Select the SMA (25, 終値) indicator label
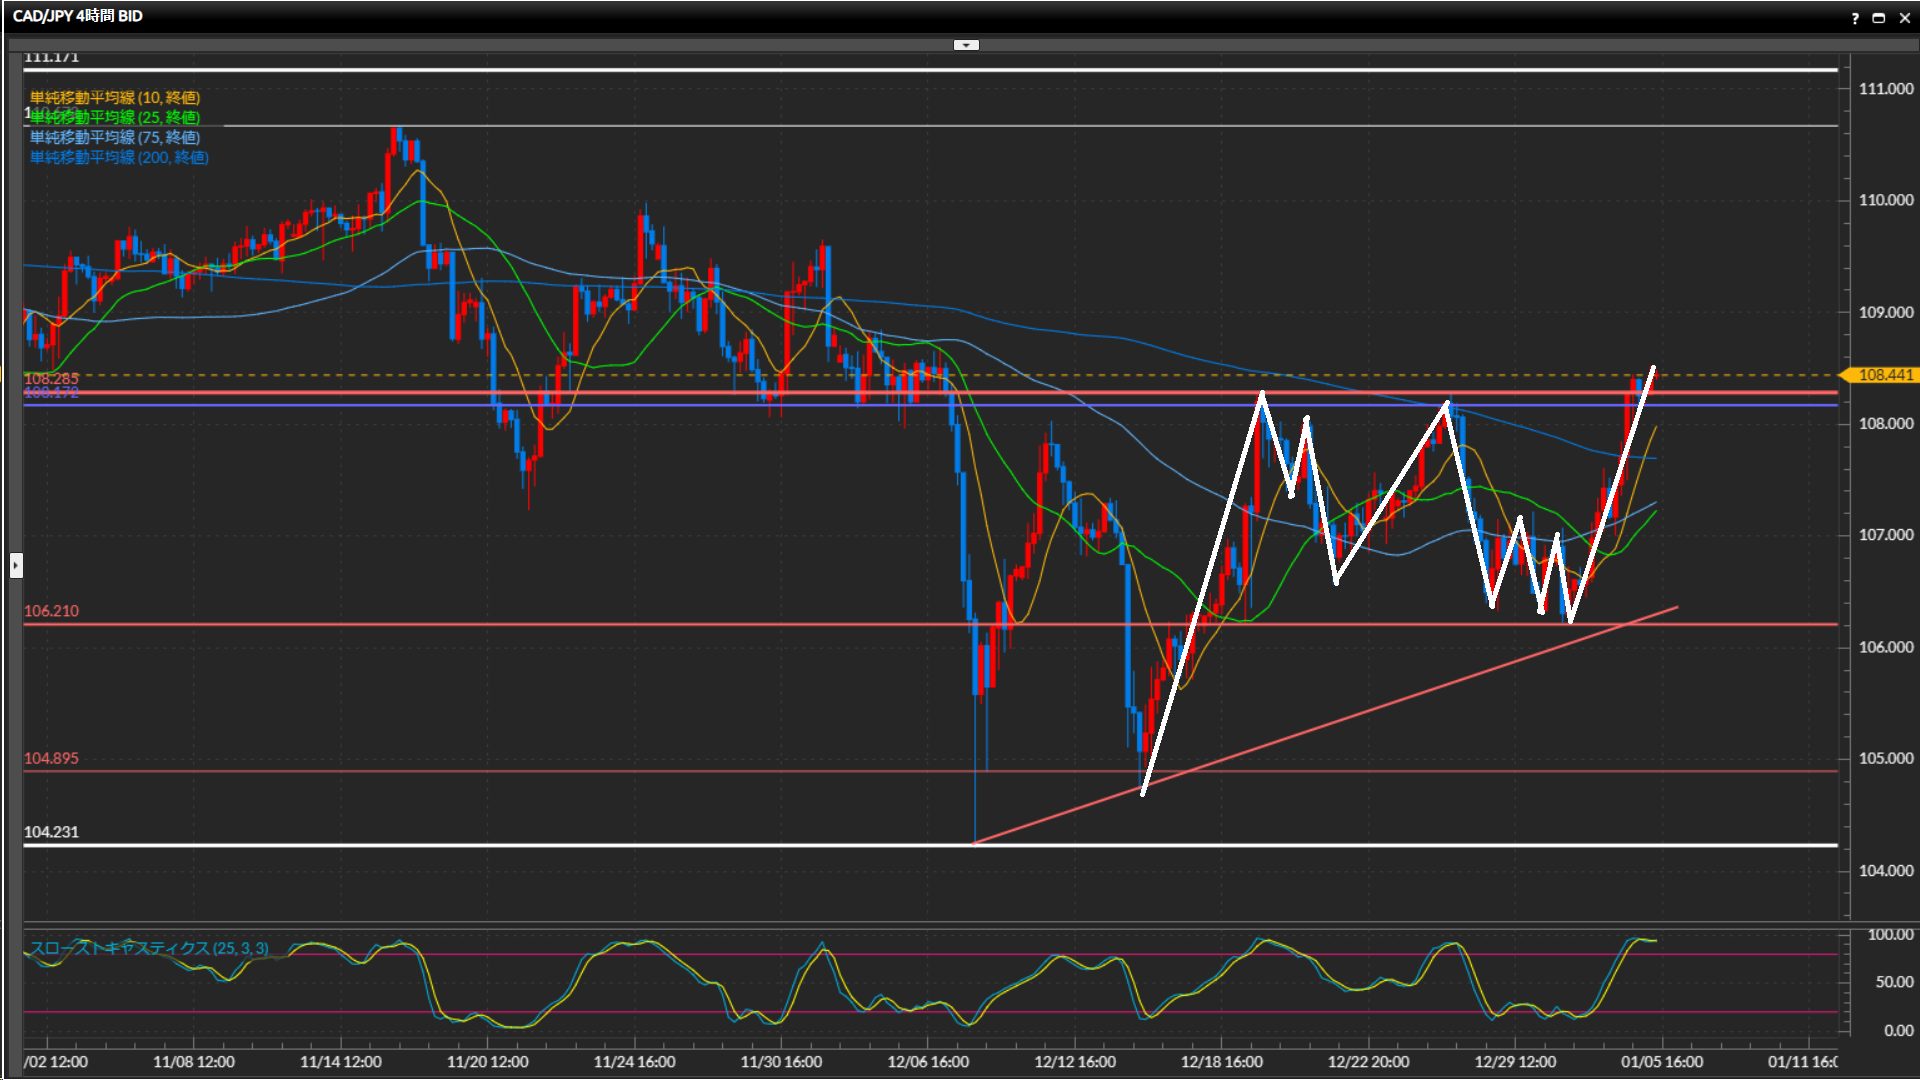The image size is (1920, 1080). [115, 117]
